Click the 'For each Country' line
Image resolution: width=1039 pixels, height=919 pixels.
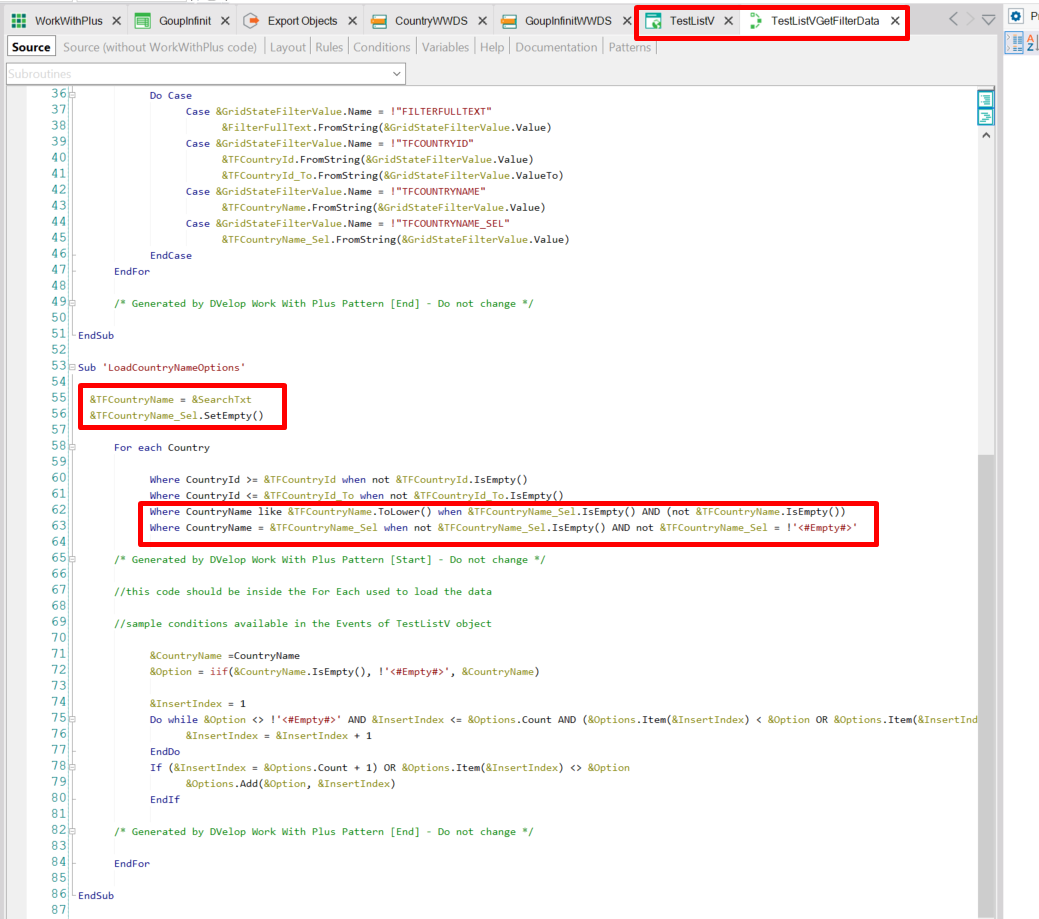point(162,447)
